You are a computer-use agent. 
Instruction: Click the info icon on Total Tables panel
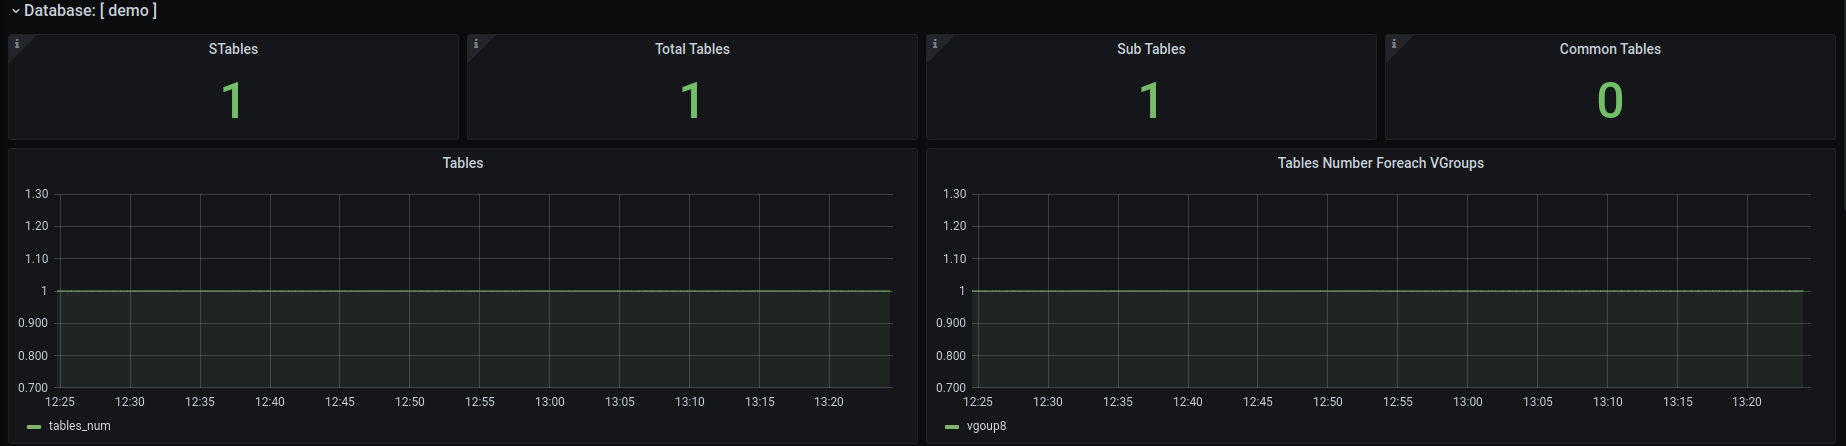[476, 44]
